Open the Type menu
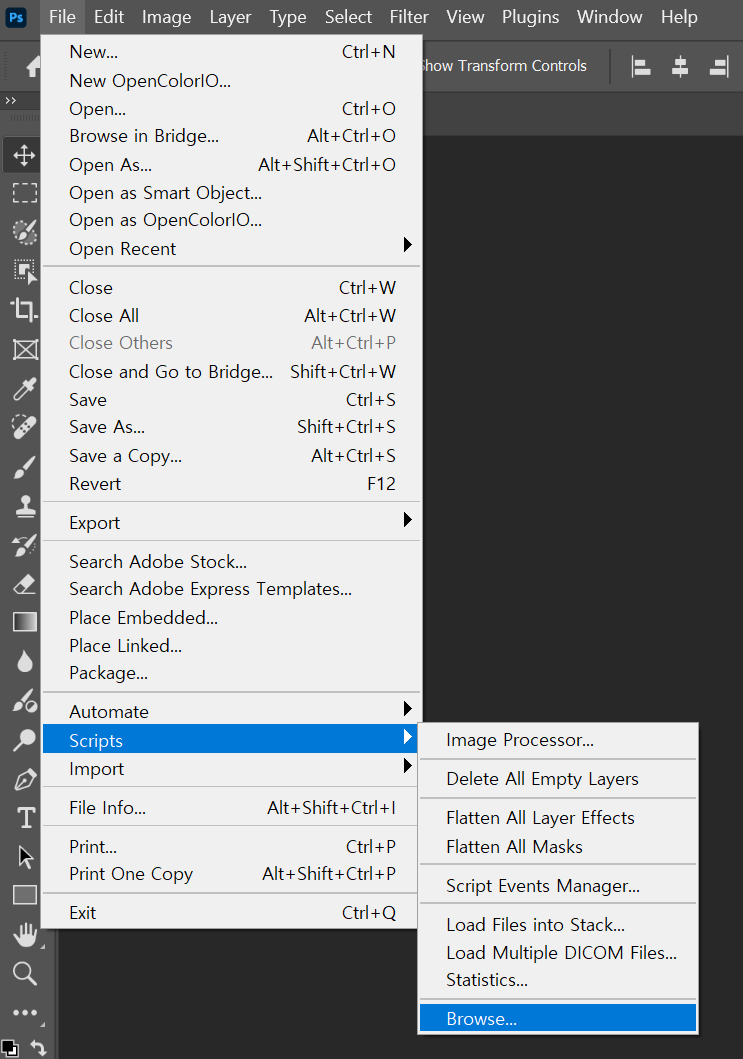743x1059 pixels. (288, 17)
